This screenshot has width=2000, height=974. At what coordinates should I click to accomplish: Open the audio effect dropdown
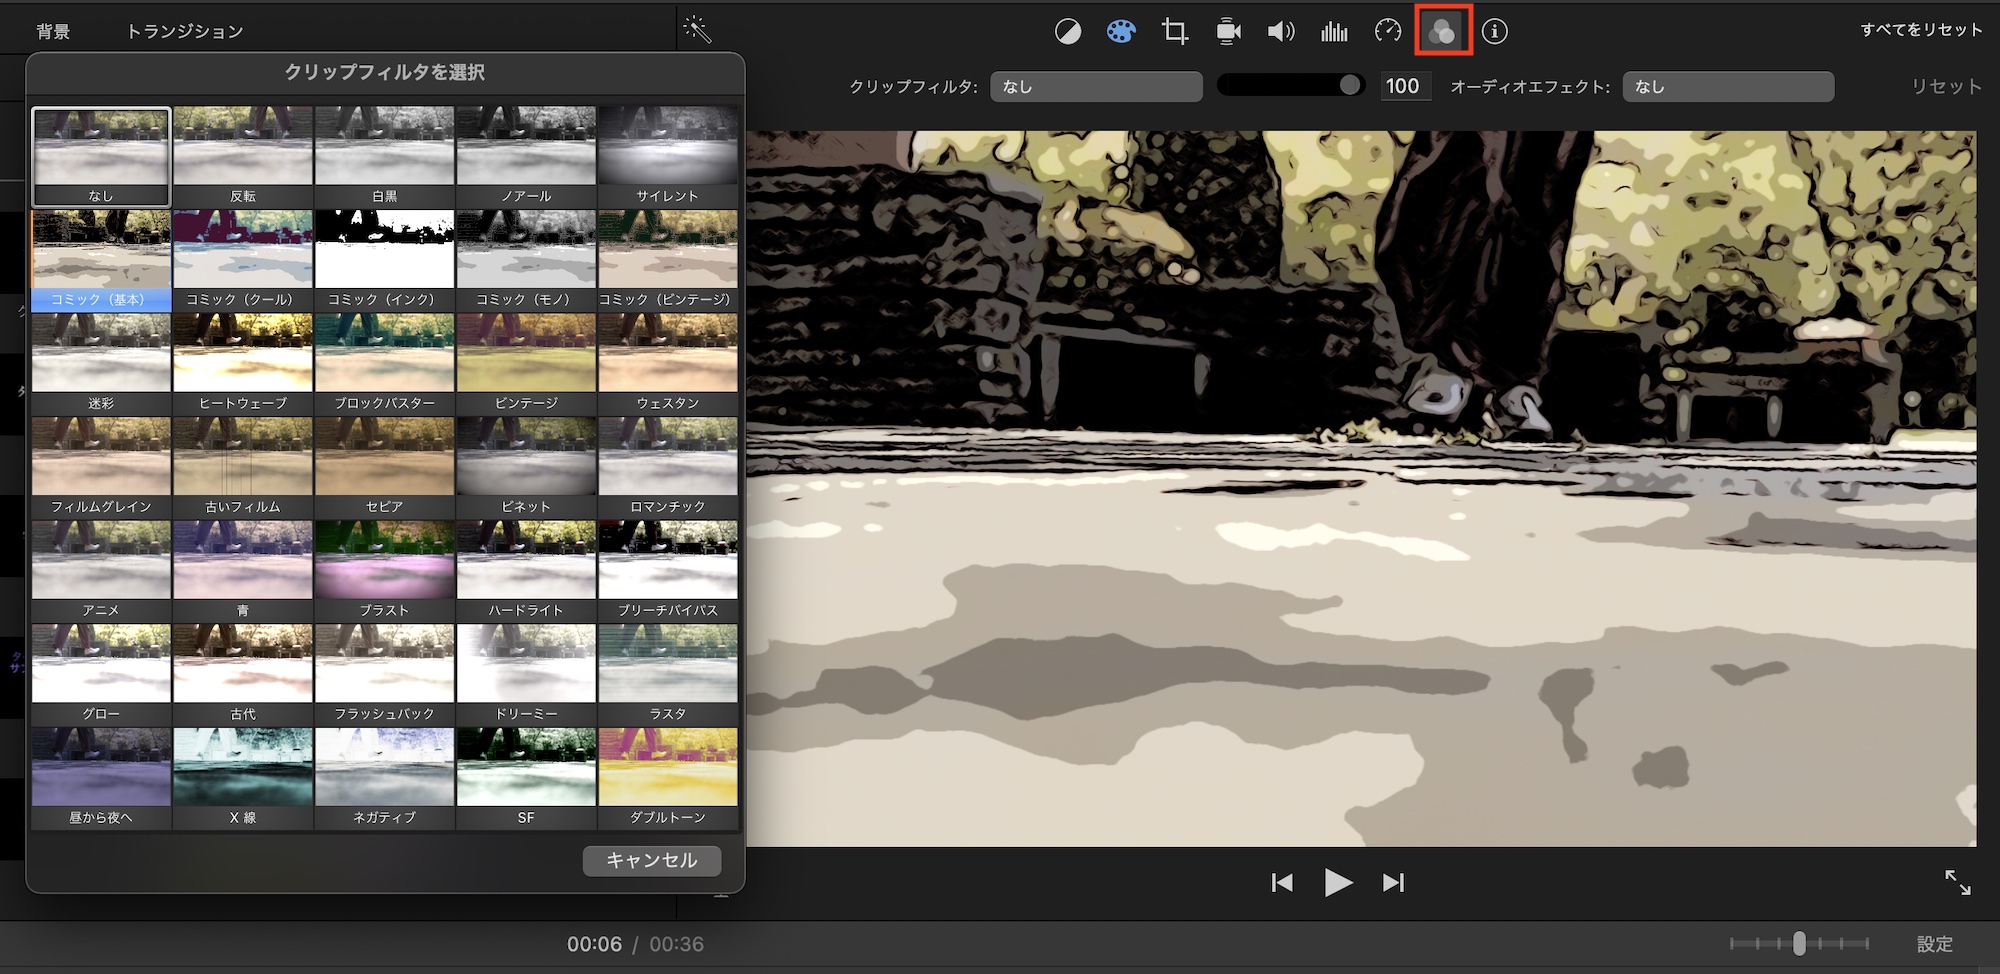pos(1728,87)
